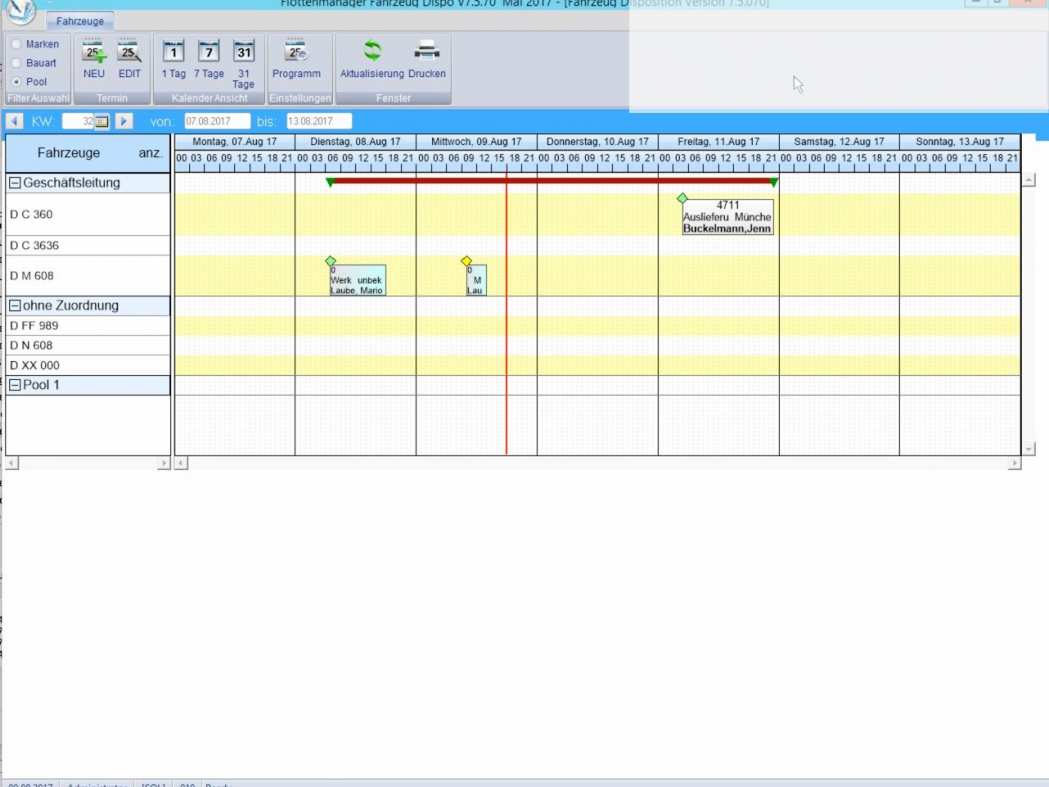Click the NEU appointment icon
The width and height of the screenshot is (1049, 787).
pos(94,55)
